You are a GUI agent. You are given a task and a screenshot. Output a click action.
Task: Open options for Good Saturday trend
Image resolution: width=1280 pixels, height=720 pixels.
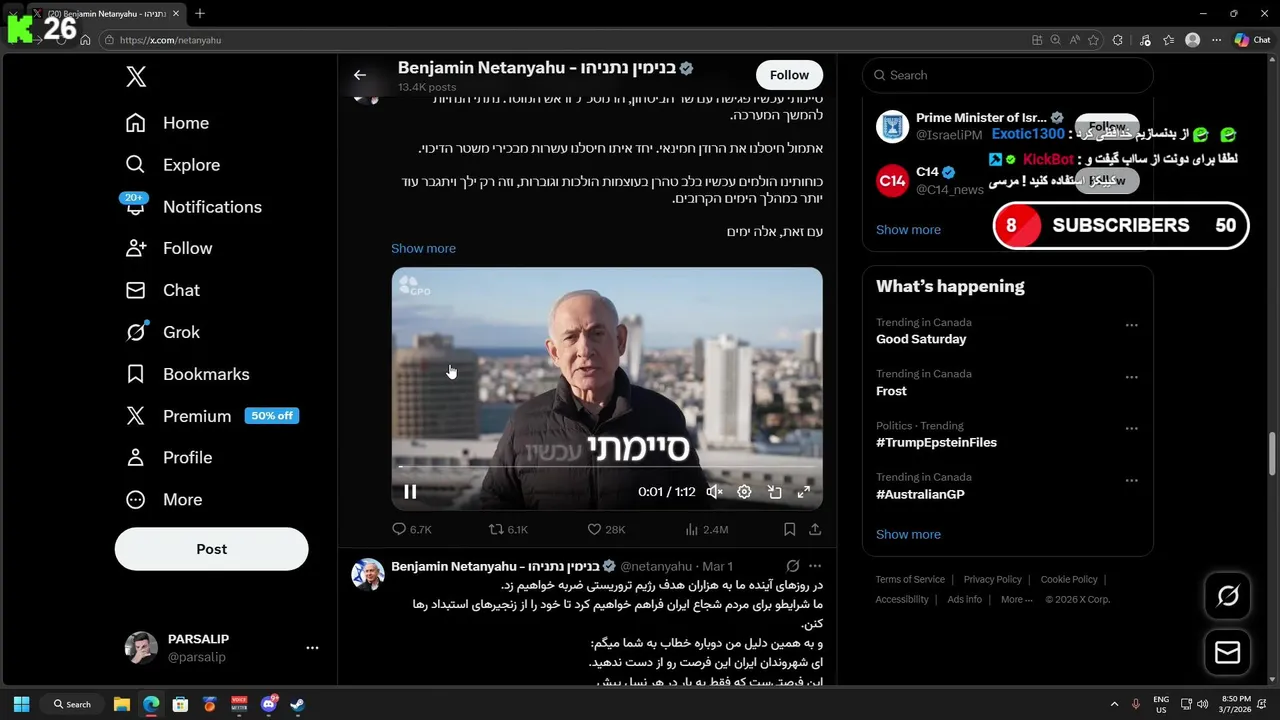1132,326
